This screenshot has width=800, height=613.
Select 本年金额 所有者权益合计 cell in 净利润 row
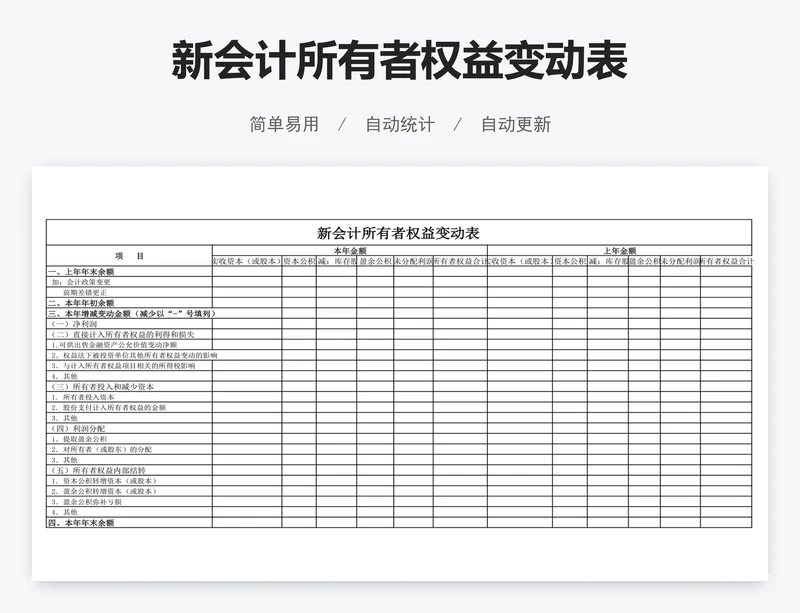(460, 324)
